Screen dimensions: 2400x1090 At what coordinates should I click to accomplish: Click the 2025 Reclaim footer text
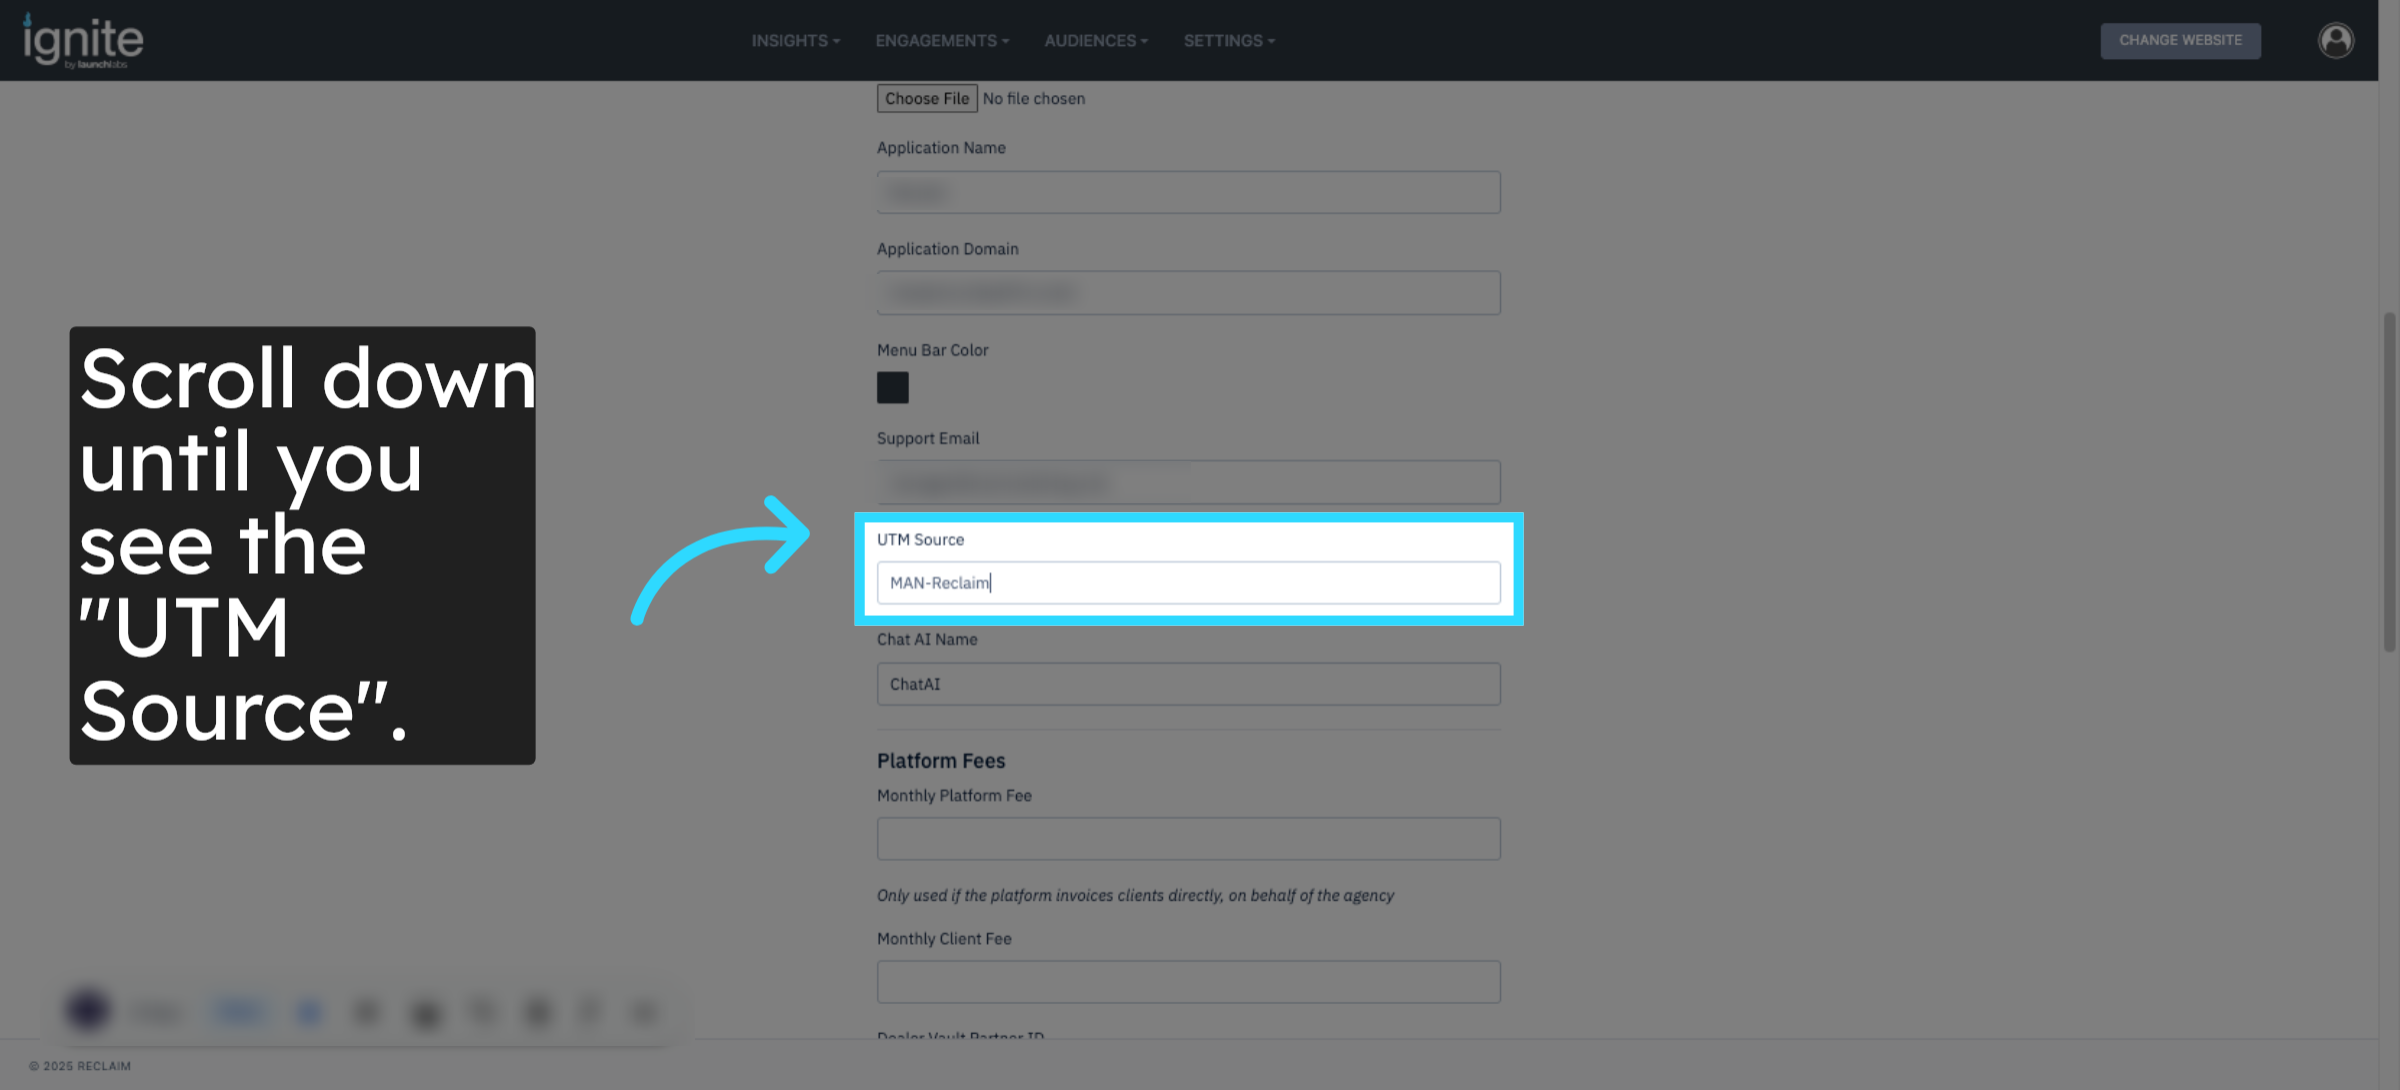point(80,1066)
